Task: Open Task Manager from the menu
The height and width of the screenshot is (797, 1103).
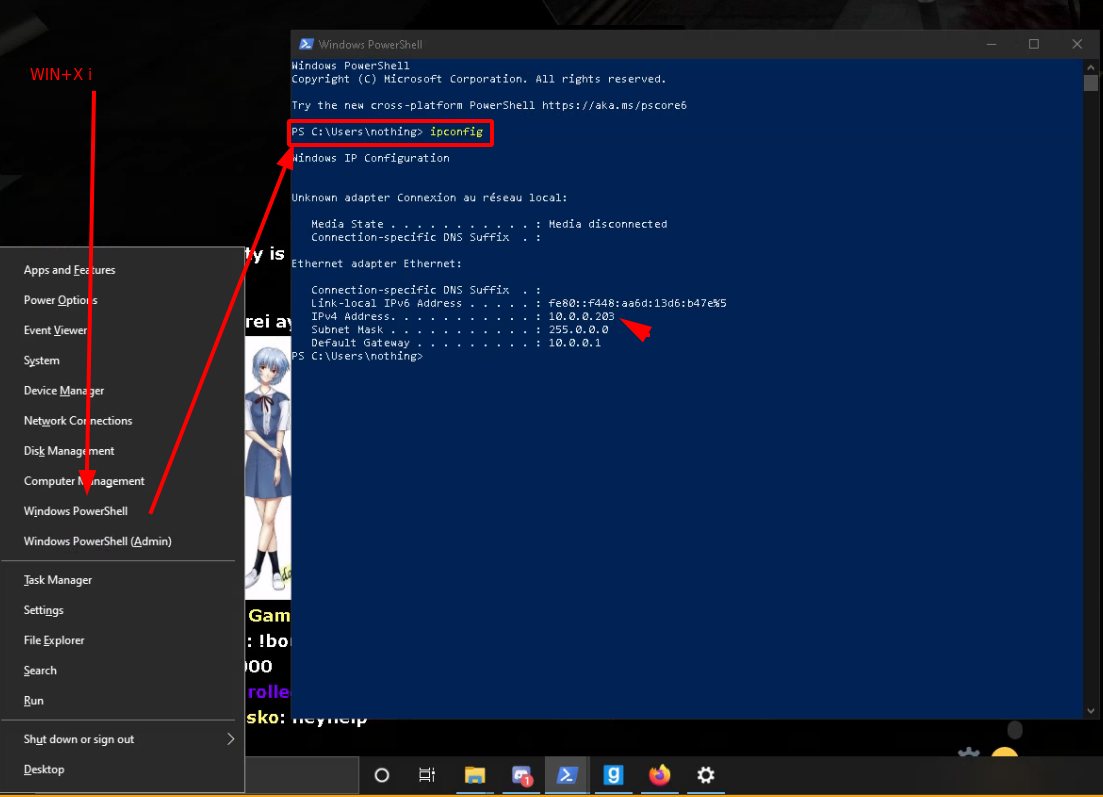Action: click(122, 580)
